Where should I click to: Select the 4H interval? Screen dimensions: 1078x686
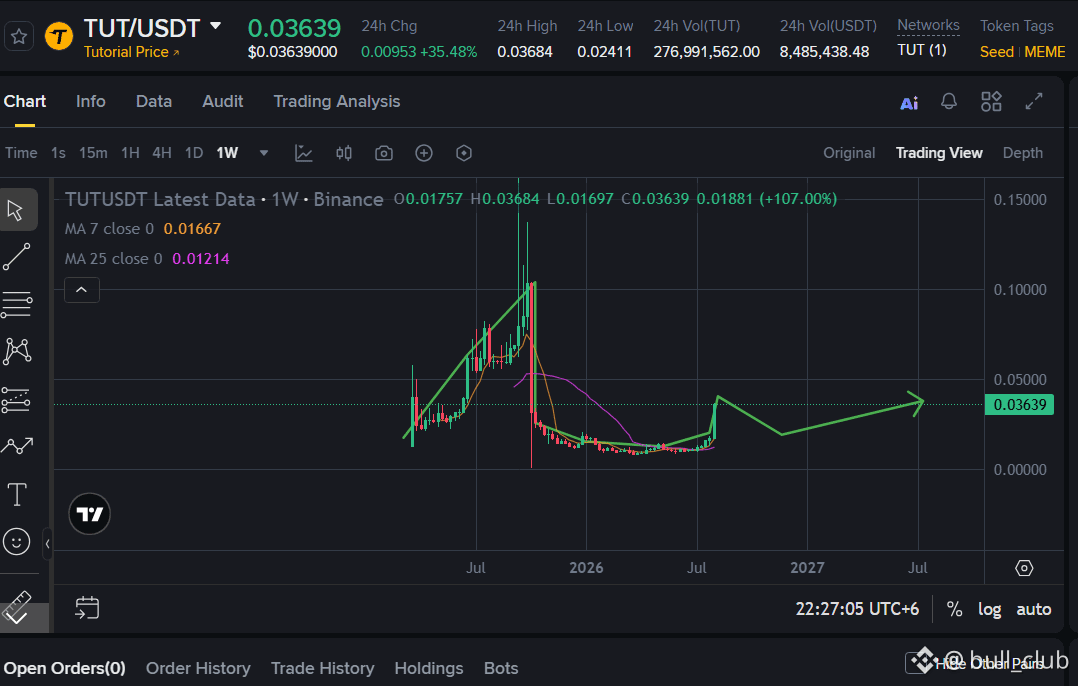162,153
